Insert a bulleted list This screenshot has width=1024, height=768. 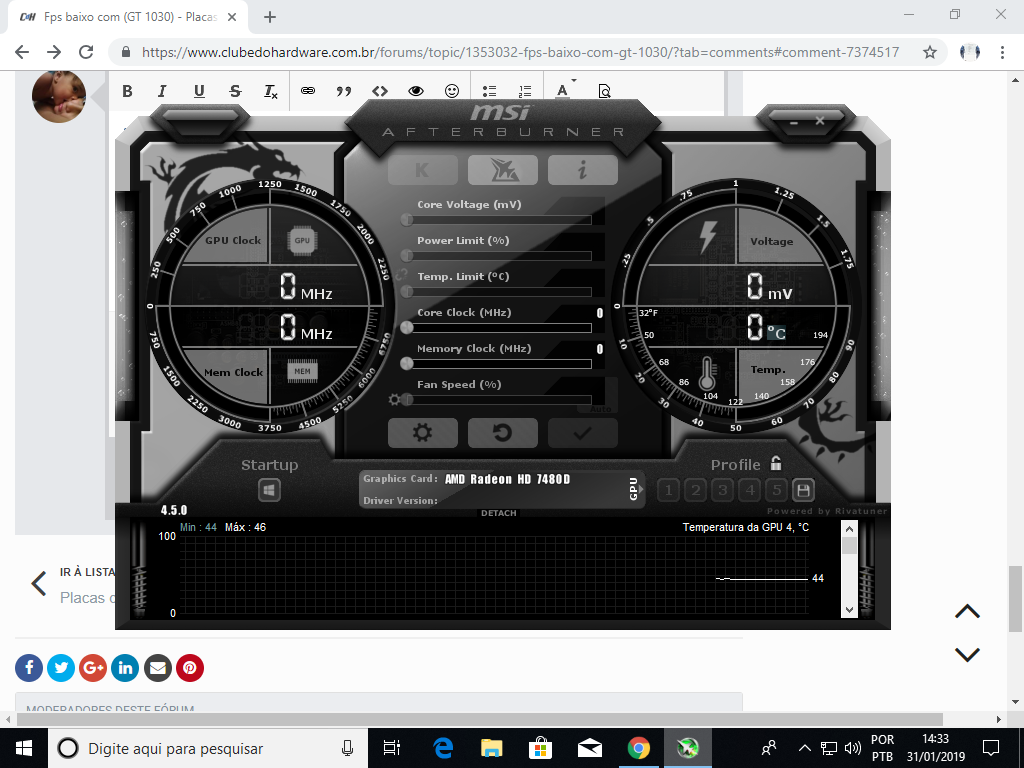[489, 91]
